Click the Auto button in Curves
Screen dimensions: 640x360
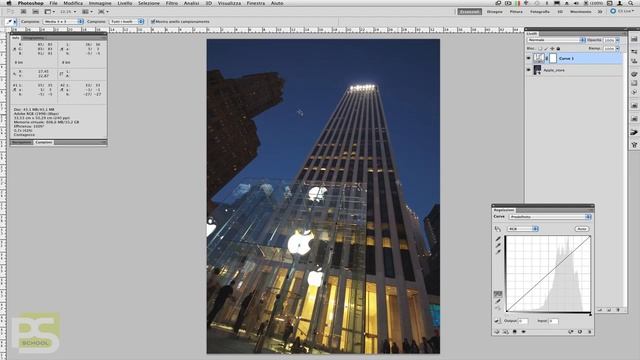582,229
